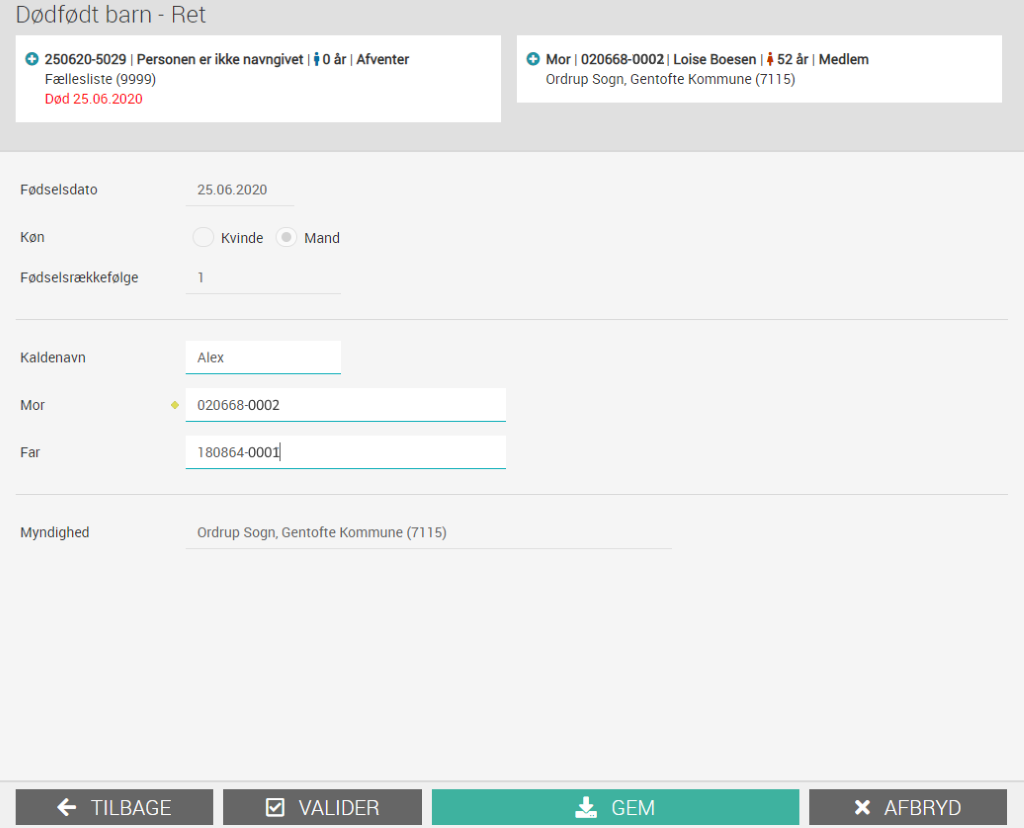Save with the GEM button
Viewport: 1024px width, 828px height.
pyautogui.click(x=615, y=807)
